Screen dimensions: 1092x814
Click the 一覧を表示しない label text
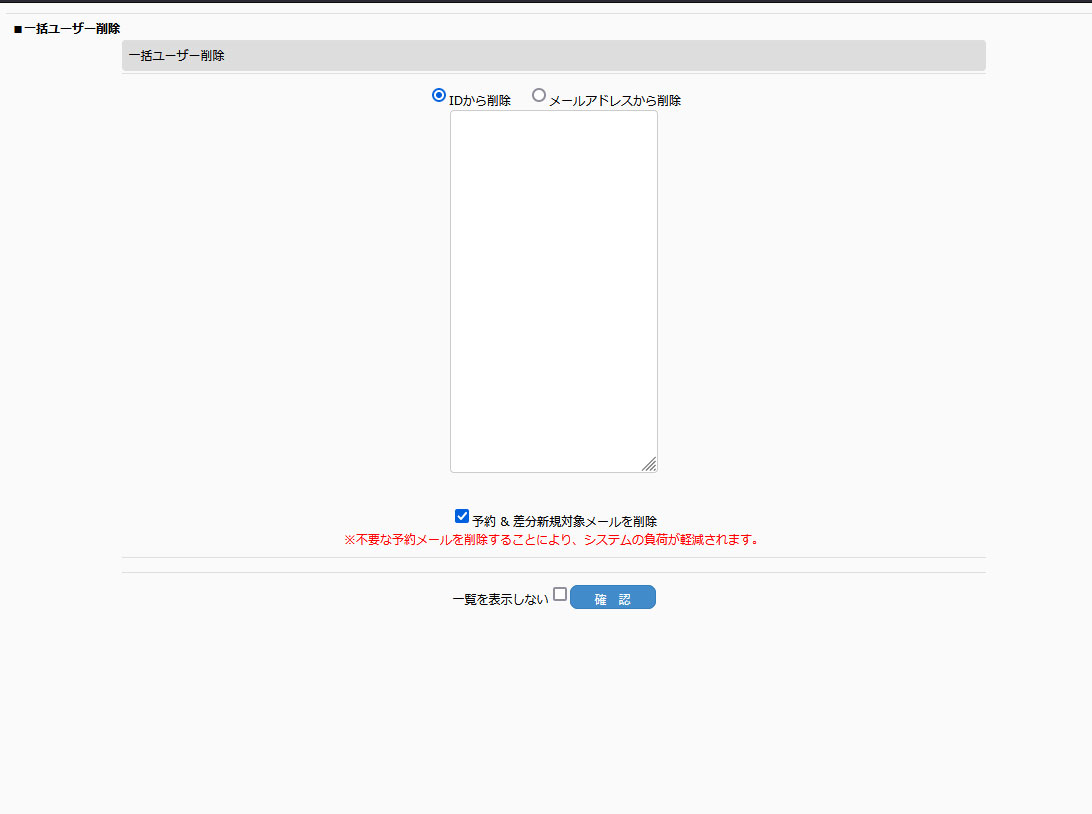pos(500,599)
